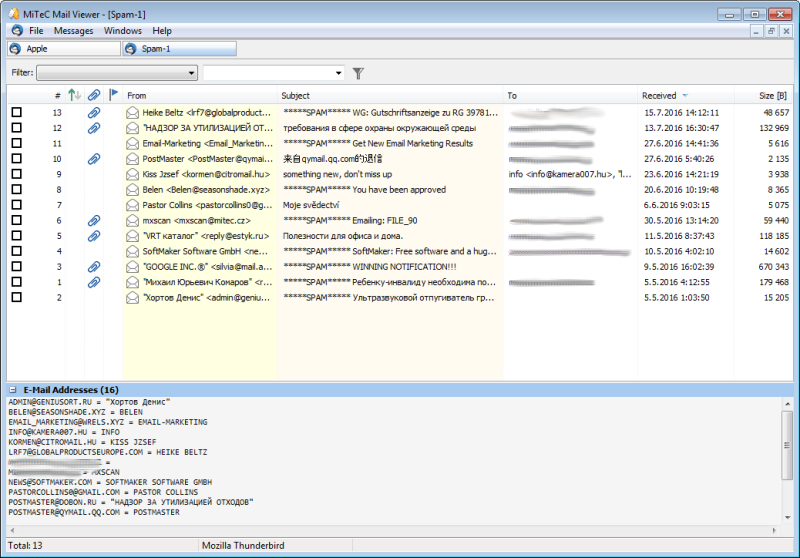The image size is (800, 558).
Task: Open the Filter field dropdown
Action: (x=191, y=73)
